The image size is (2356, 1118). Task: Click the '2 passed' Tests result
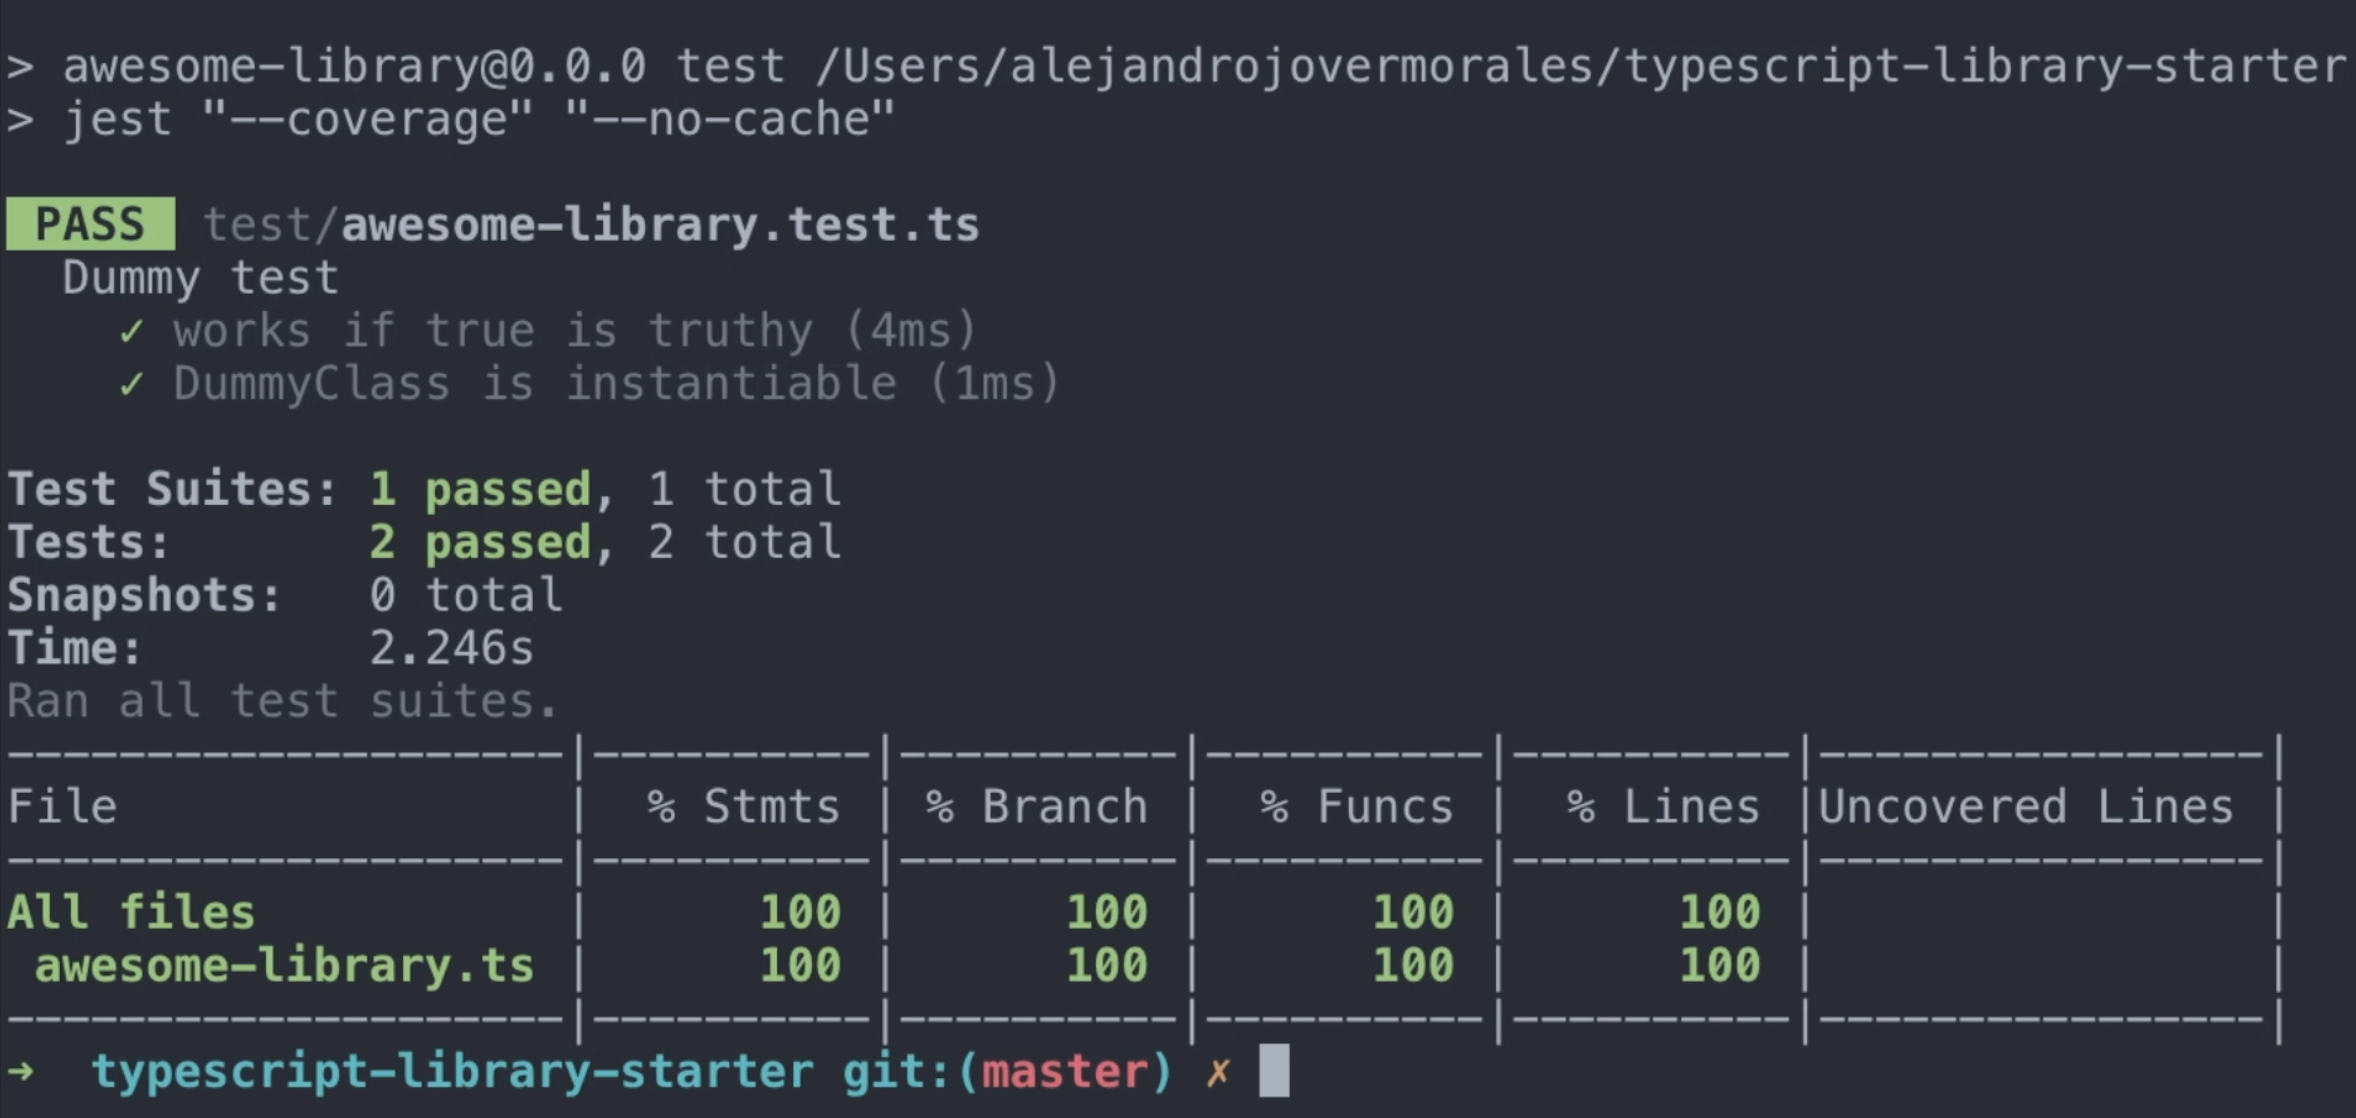coord(480,542)
